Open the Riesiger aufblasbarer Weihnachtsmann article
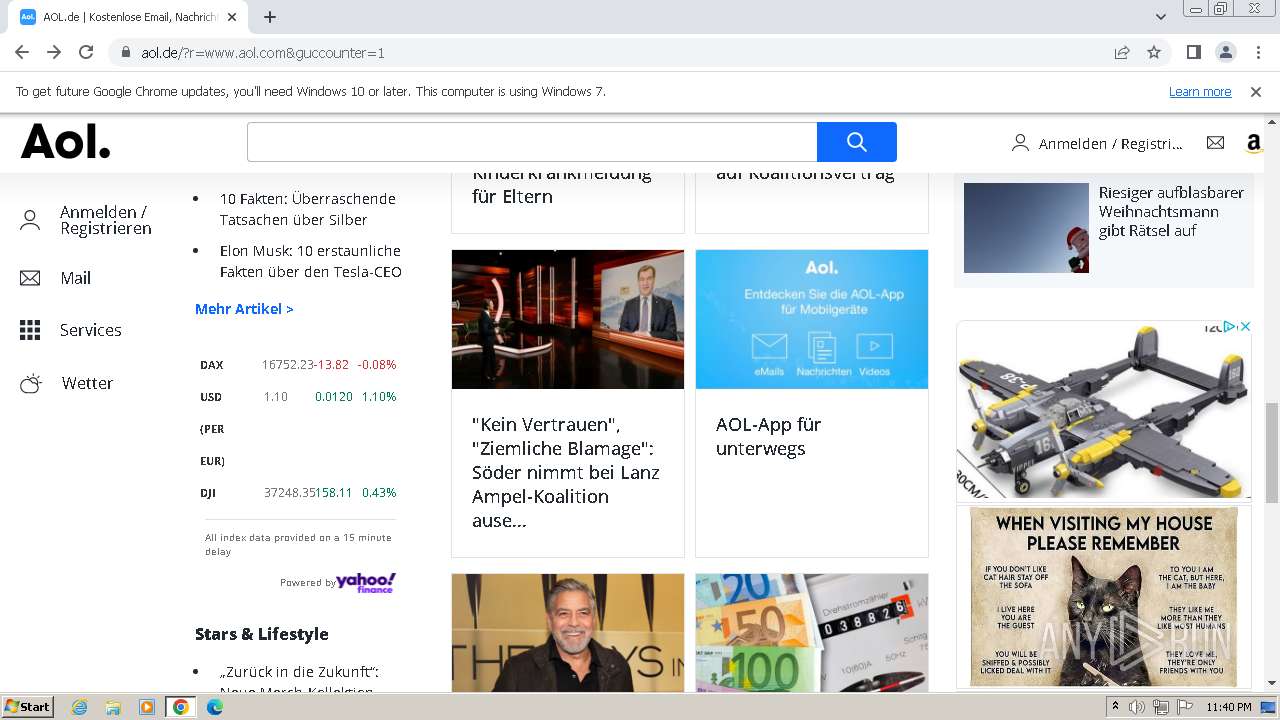This screenshot has height=720, width=1280. [x=1171, y=211]
